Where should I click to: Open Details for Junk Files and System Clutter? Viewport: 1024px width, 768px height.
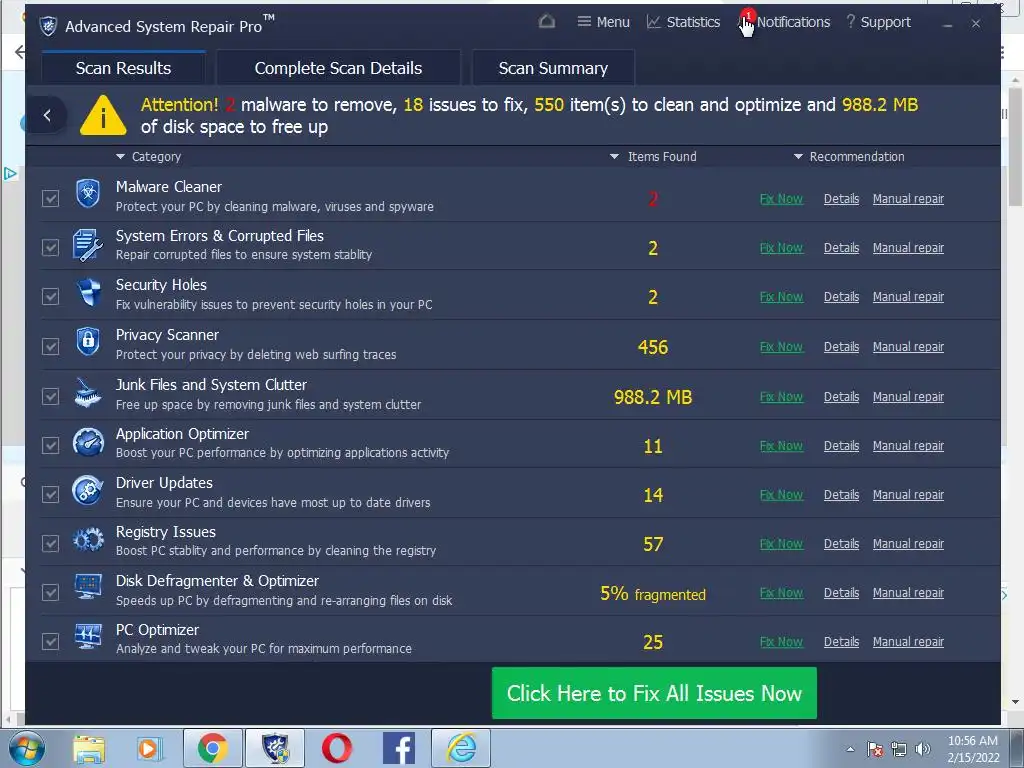point(841,396)
